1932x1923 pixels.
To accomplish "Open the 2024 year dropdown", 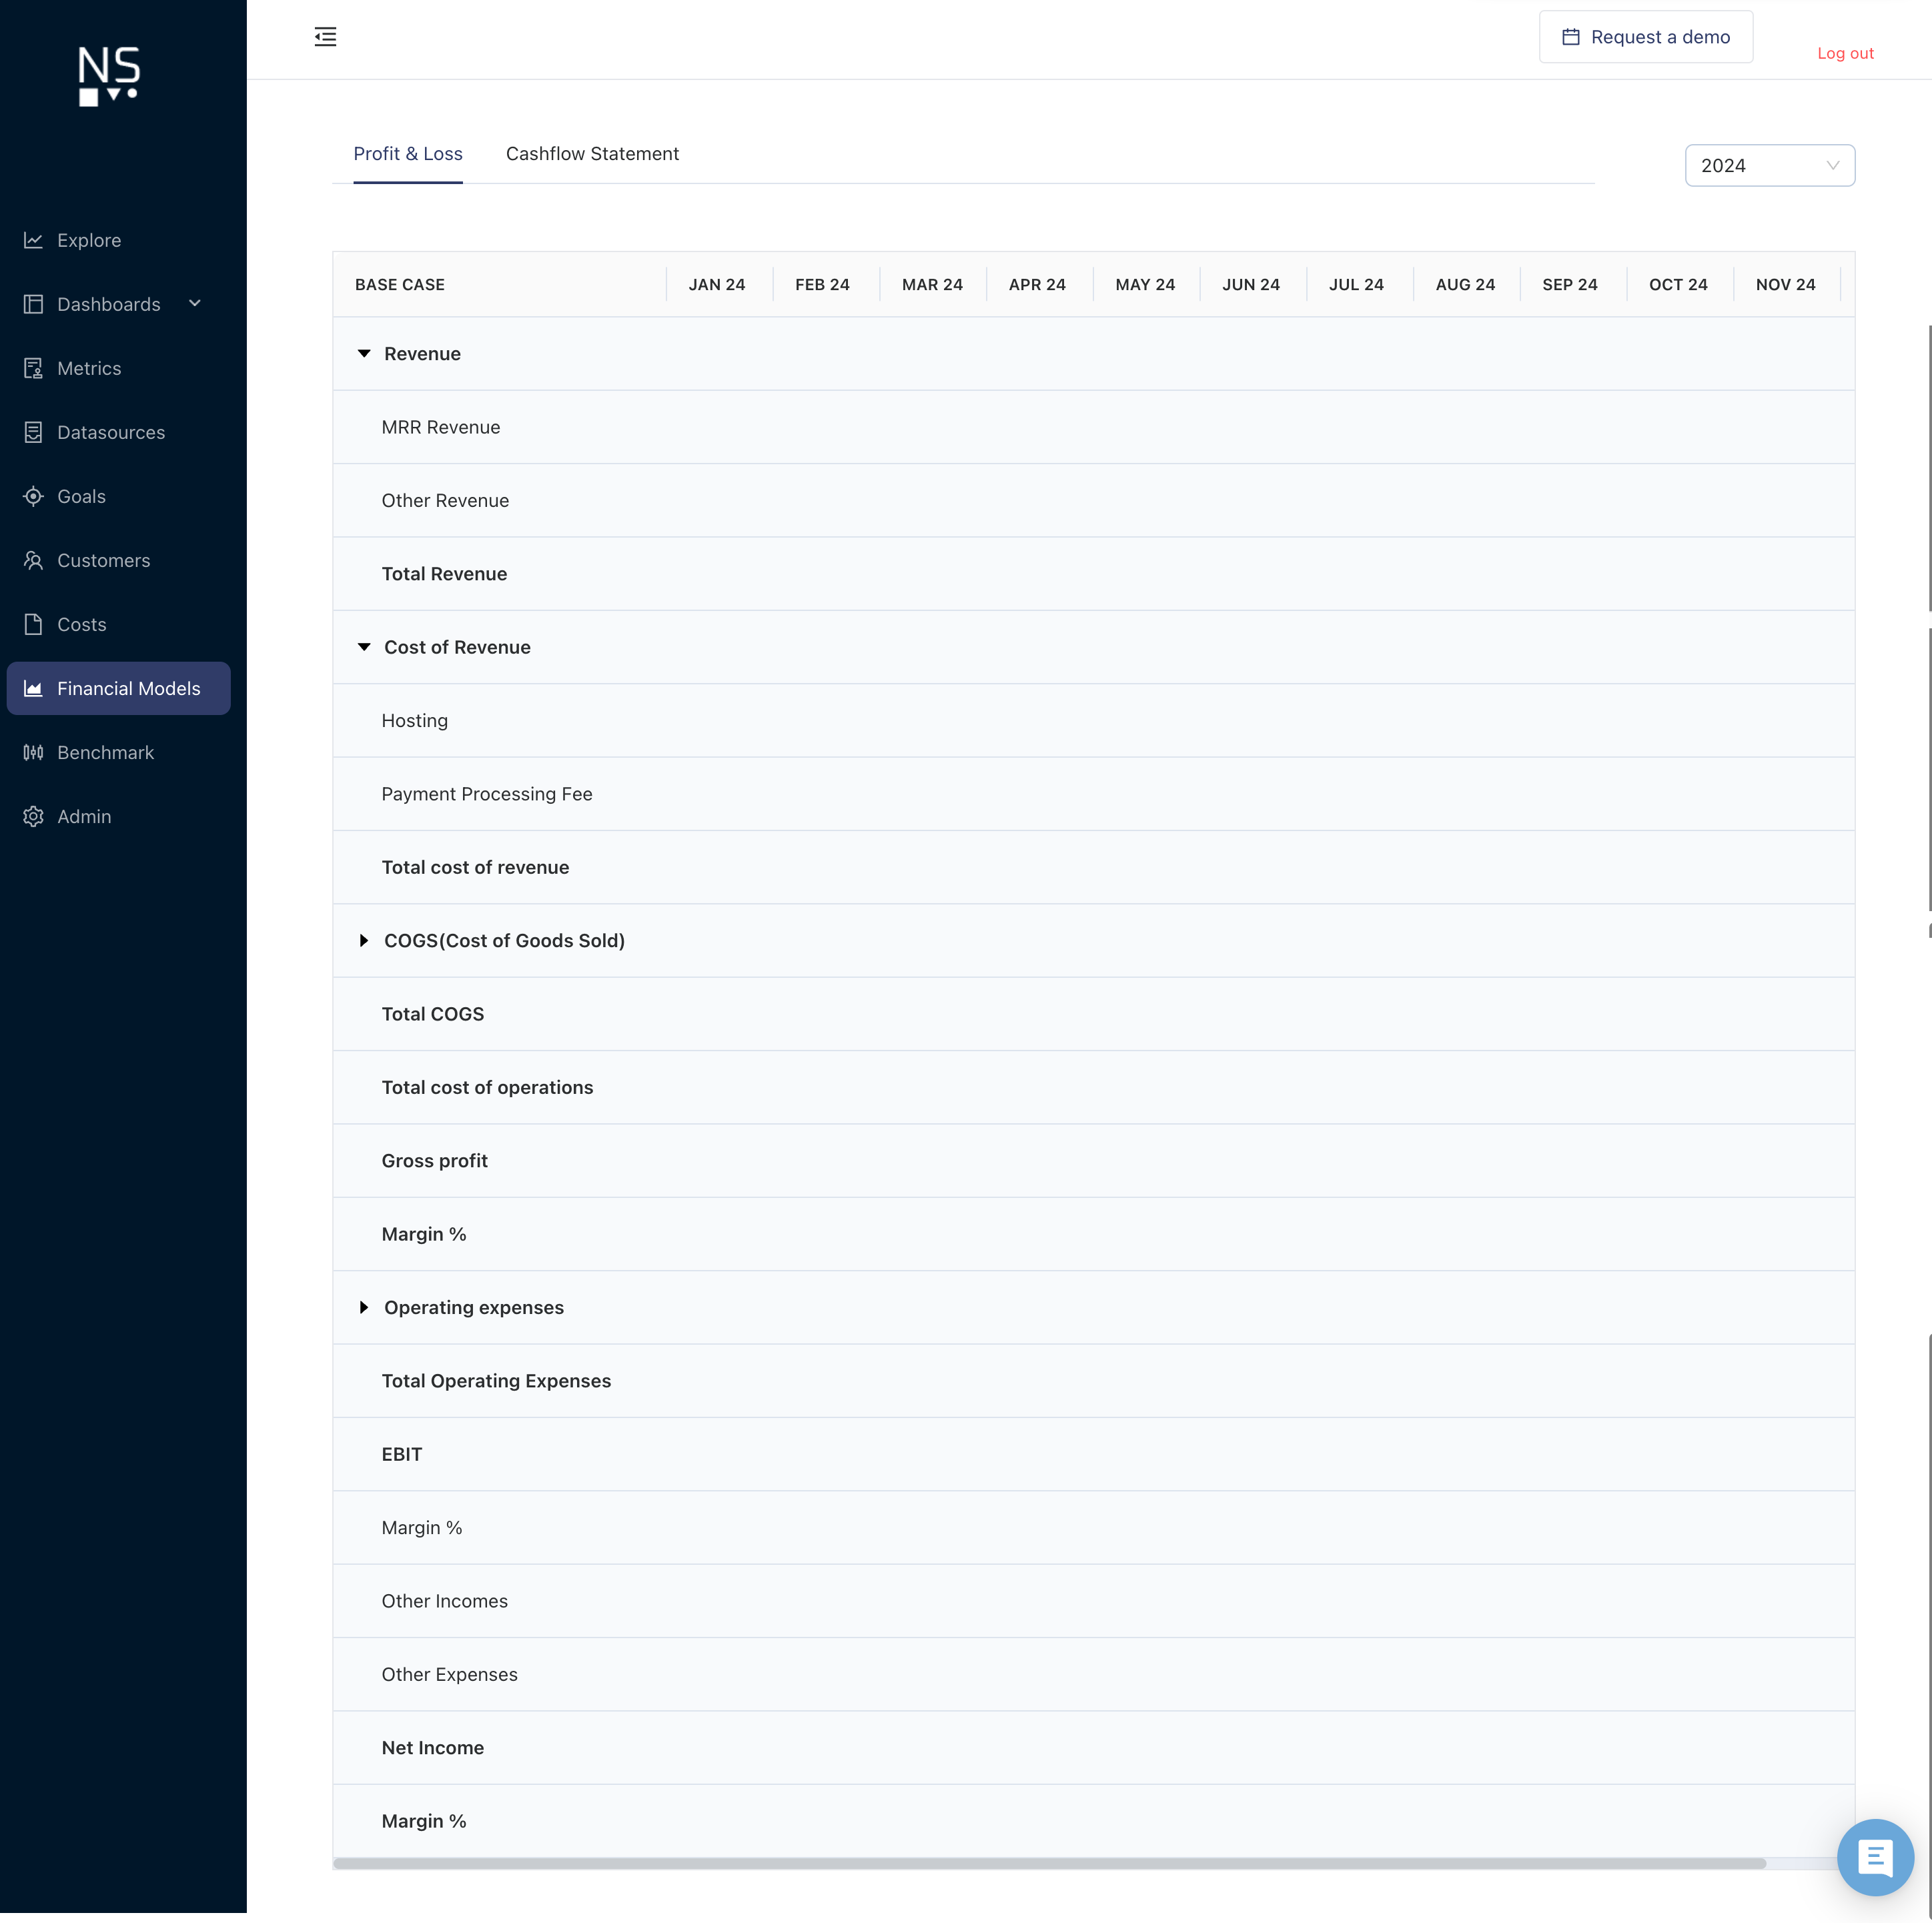I will (1769, 165).
